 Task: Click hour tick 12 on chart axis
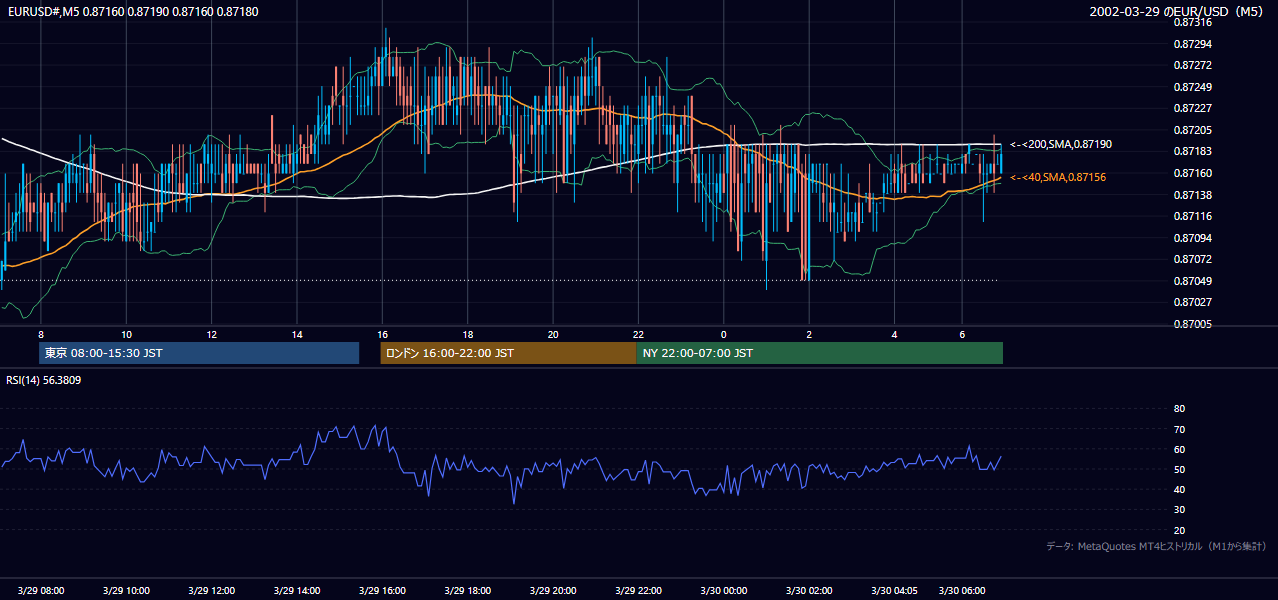[212, 334]
